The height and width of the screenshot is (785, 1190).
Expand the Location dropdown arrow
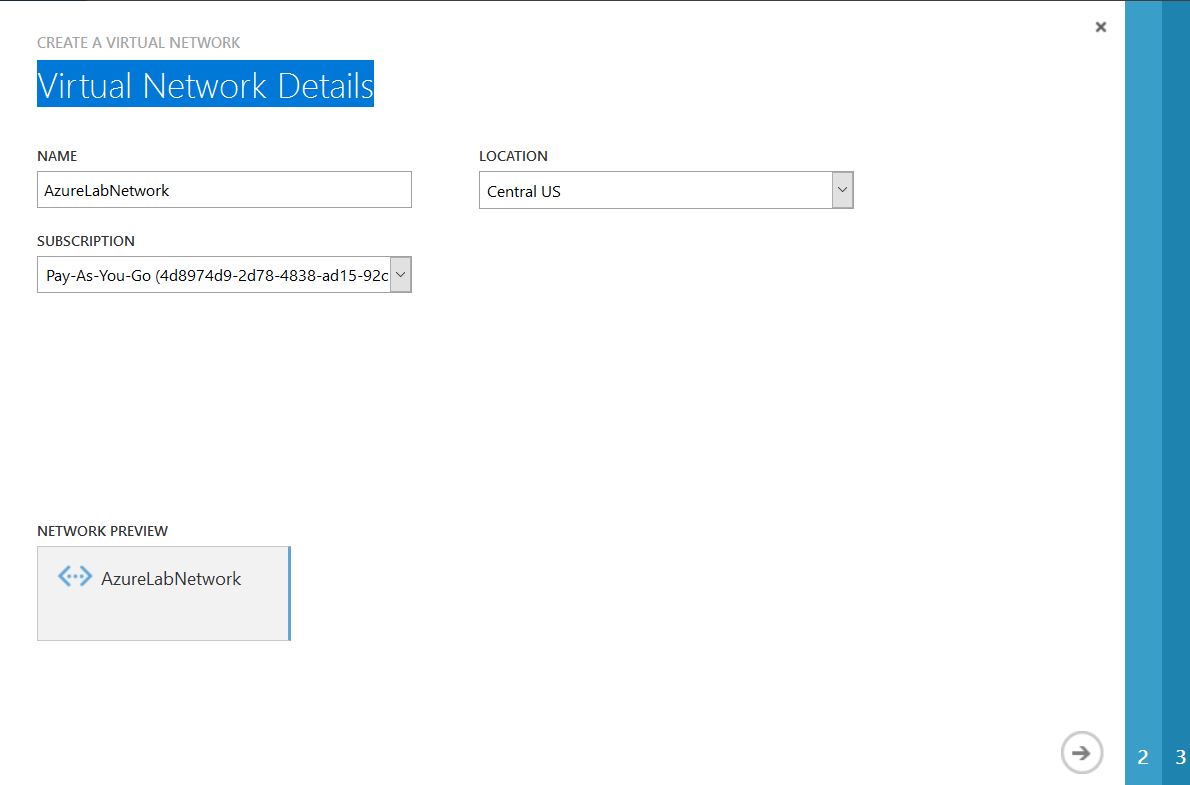pos(842,190)
